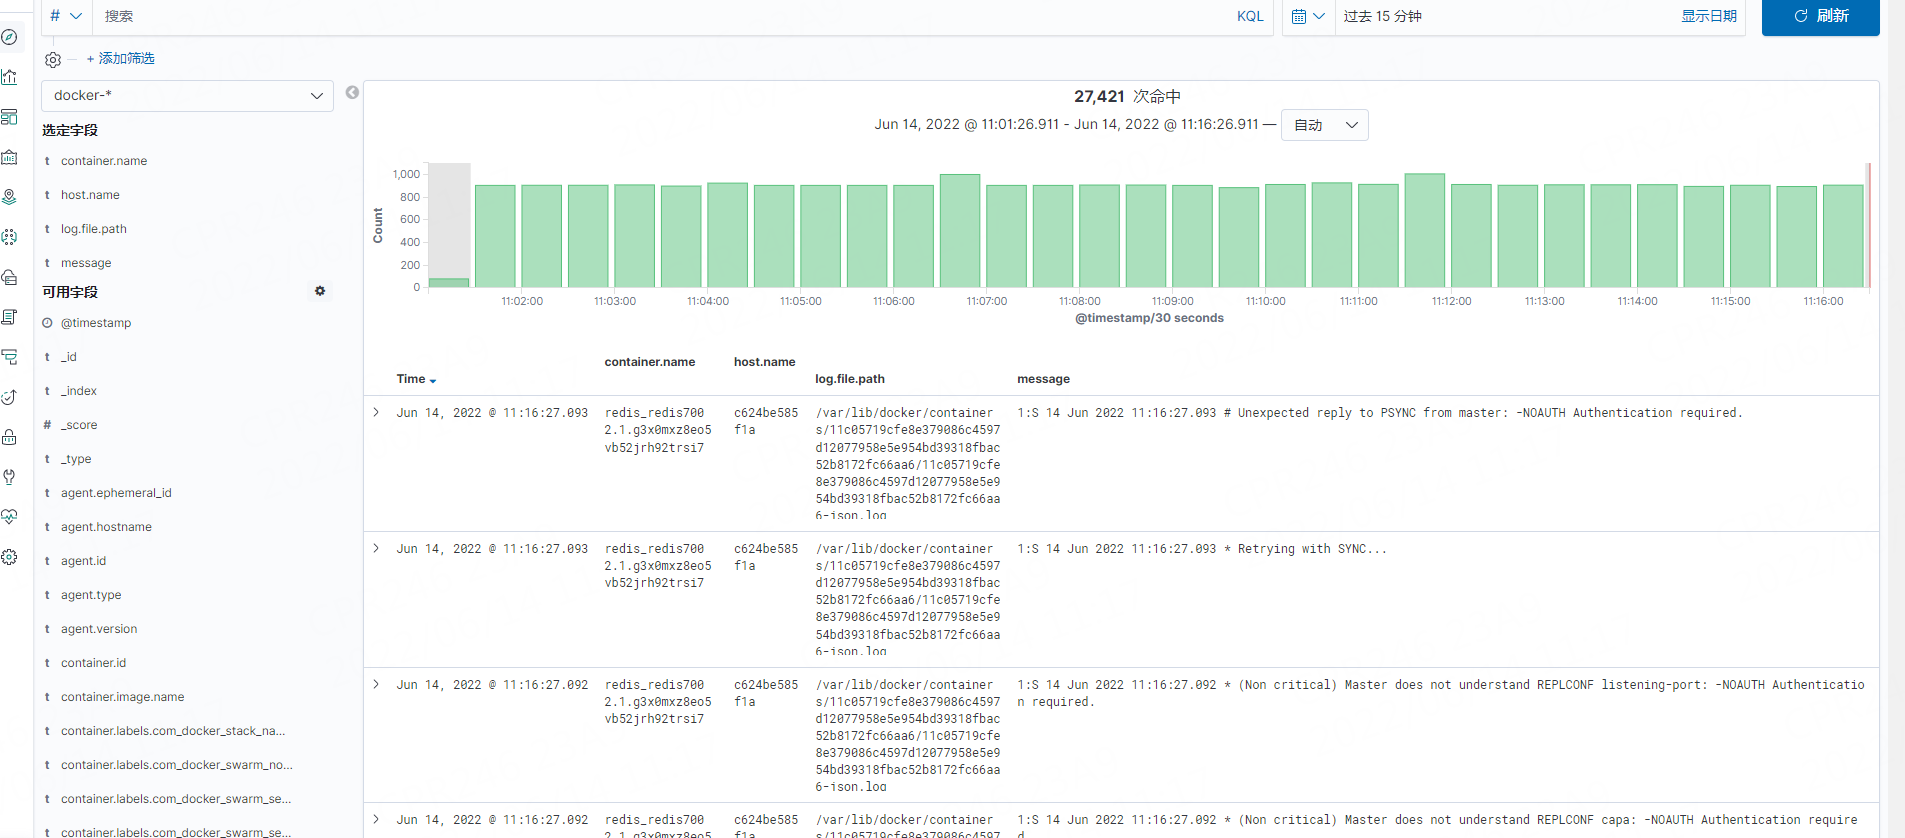
Task: Open the Visualize chart icon in sidebar
Action: click(9, 77)
